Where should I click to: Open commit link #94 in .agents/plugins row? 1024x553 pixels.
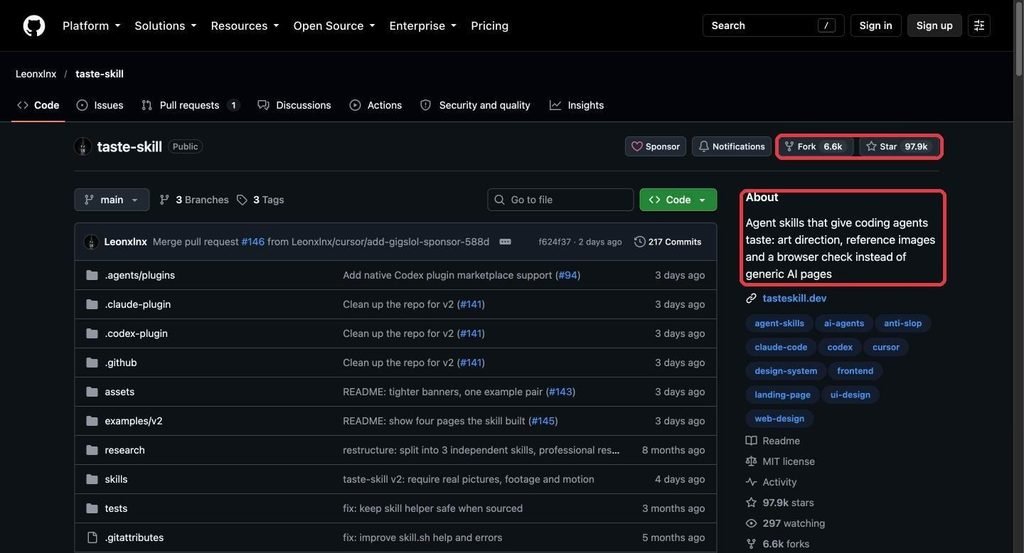[x=568, y=275]
